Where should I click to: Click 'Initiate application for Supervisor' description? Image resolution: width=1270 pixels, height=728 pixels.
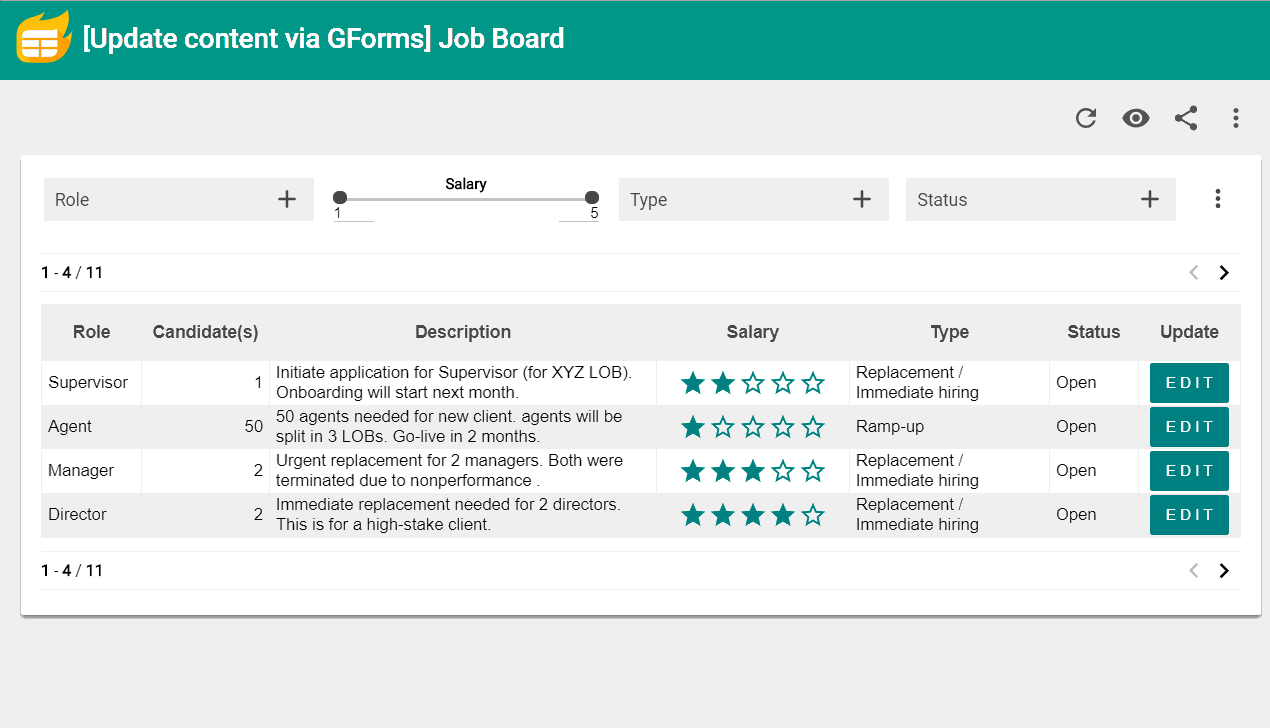click(x=454, y=383)
